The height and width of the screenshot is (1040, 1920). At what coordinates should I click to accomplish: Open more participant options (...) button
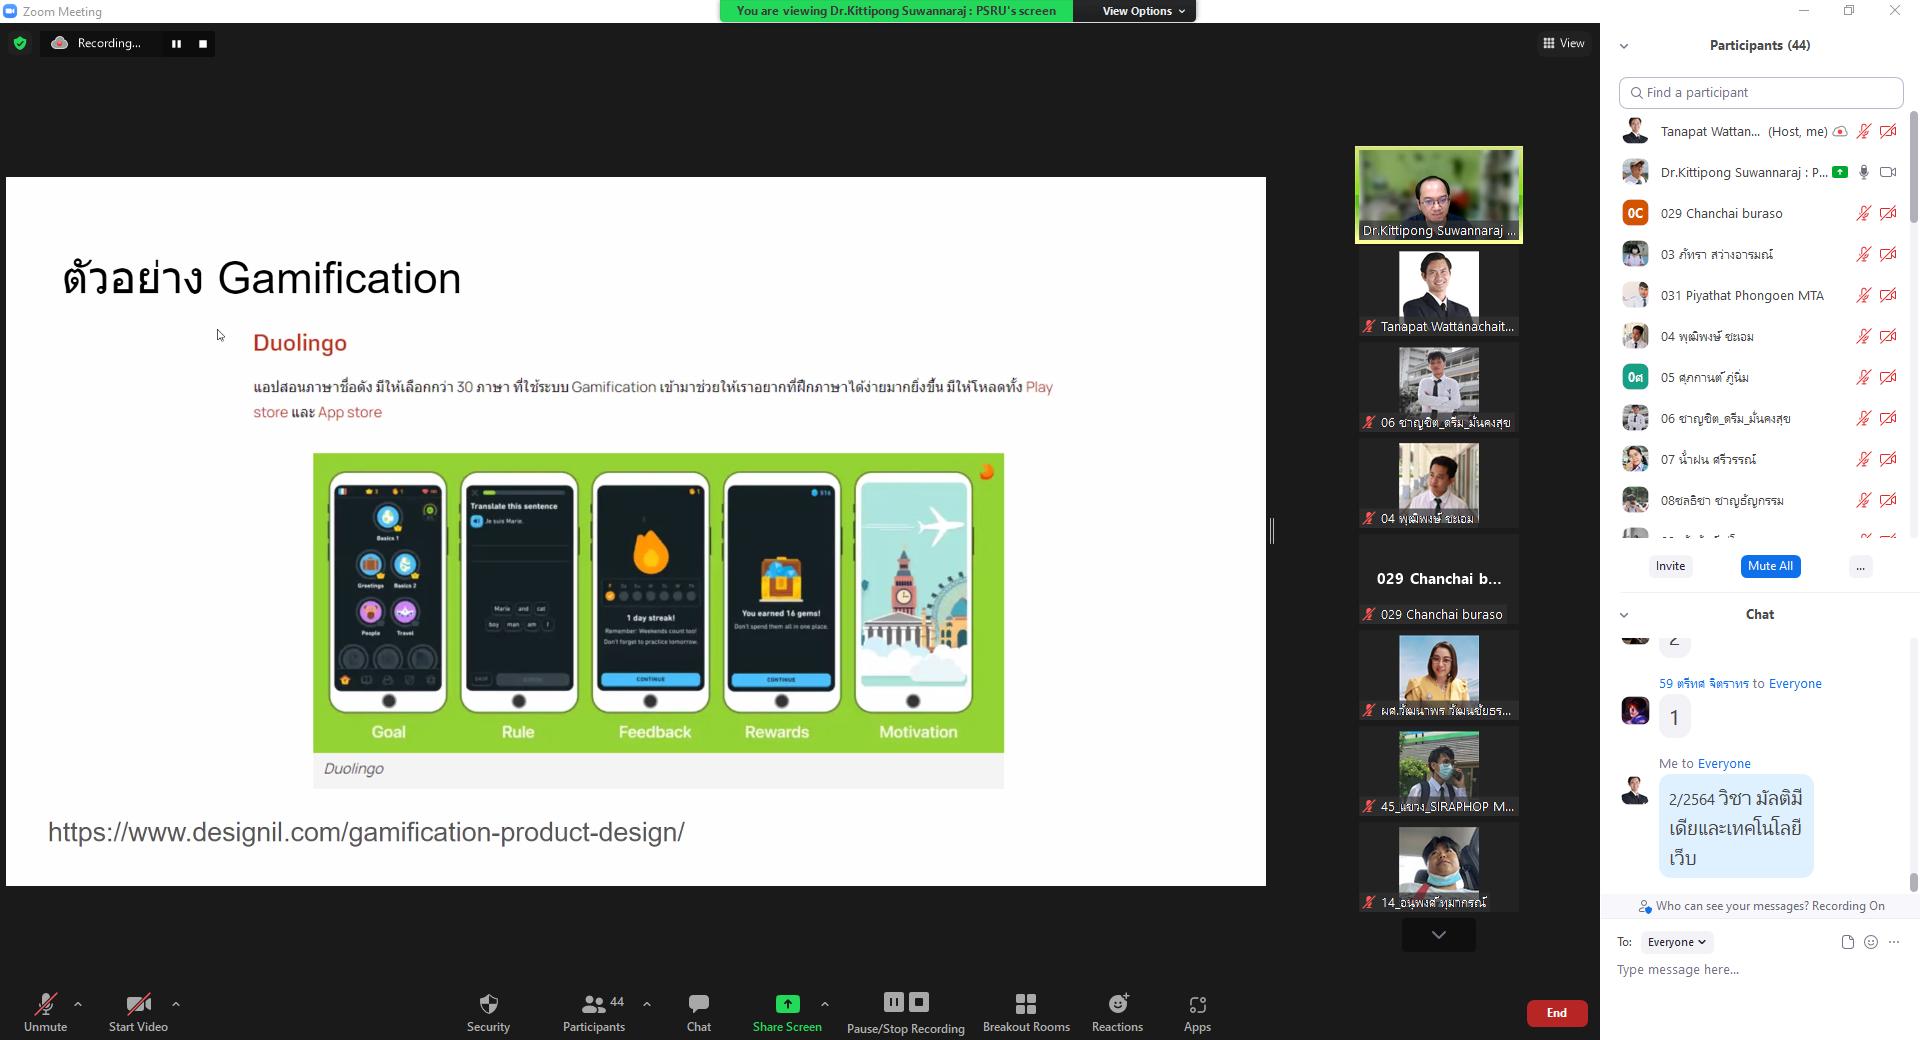[x=1860, y=566]
